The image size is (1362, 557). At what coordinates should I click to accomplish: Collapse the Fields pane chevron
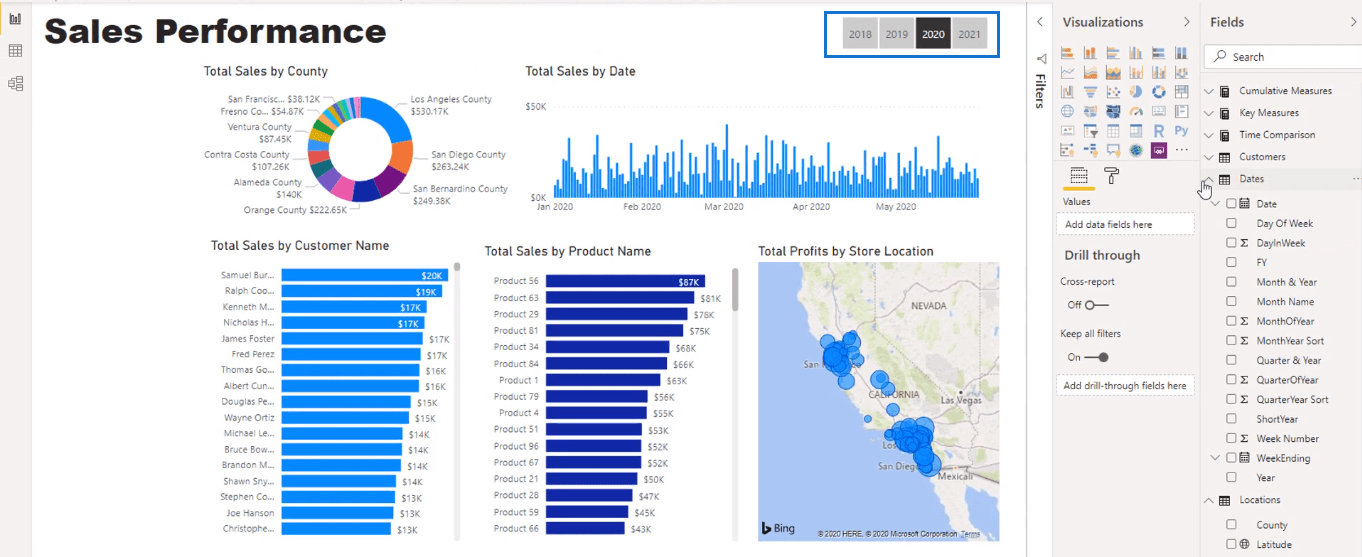1353,22
